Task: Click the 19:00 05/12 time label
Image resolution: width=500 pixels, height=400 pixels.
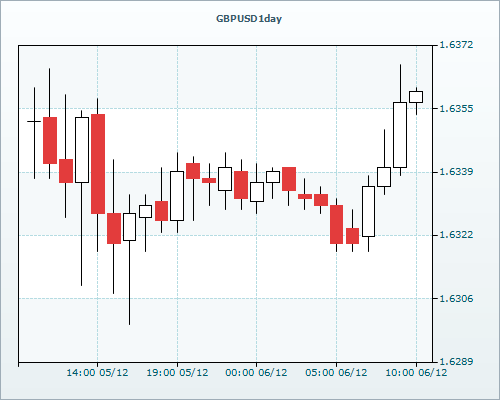Action: tap(177, 372)
